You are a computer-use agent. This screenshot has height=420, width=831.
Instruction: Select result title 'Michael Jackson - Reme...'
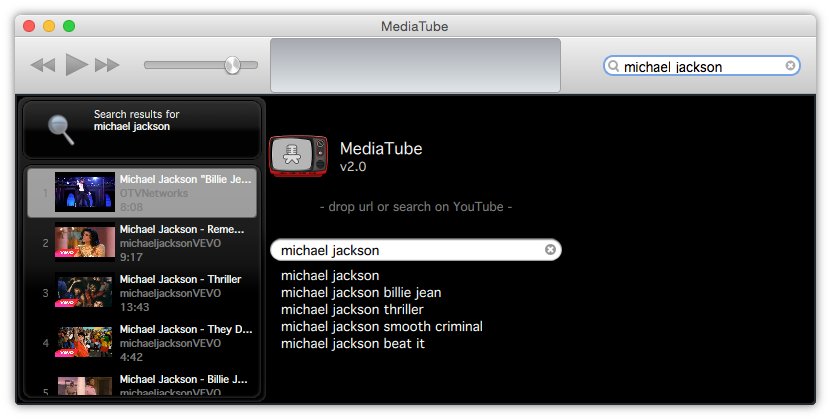click(x=182, y=230)
